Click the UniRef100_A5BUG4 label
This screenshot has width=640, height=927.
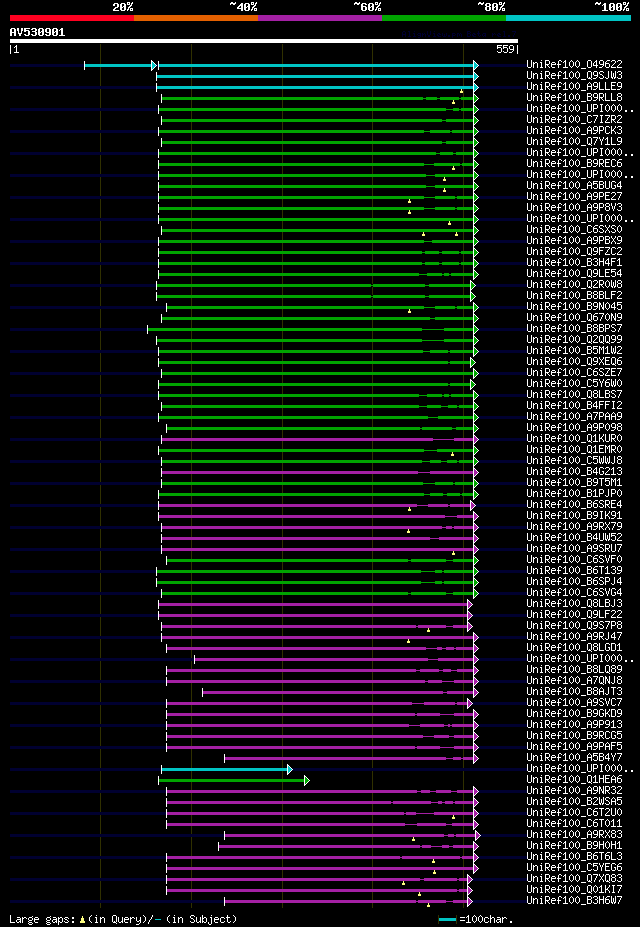tap(574, 186)
